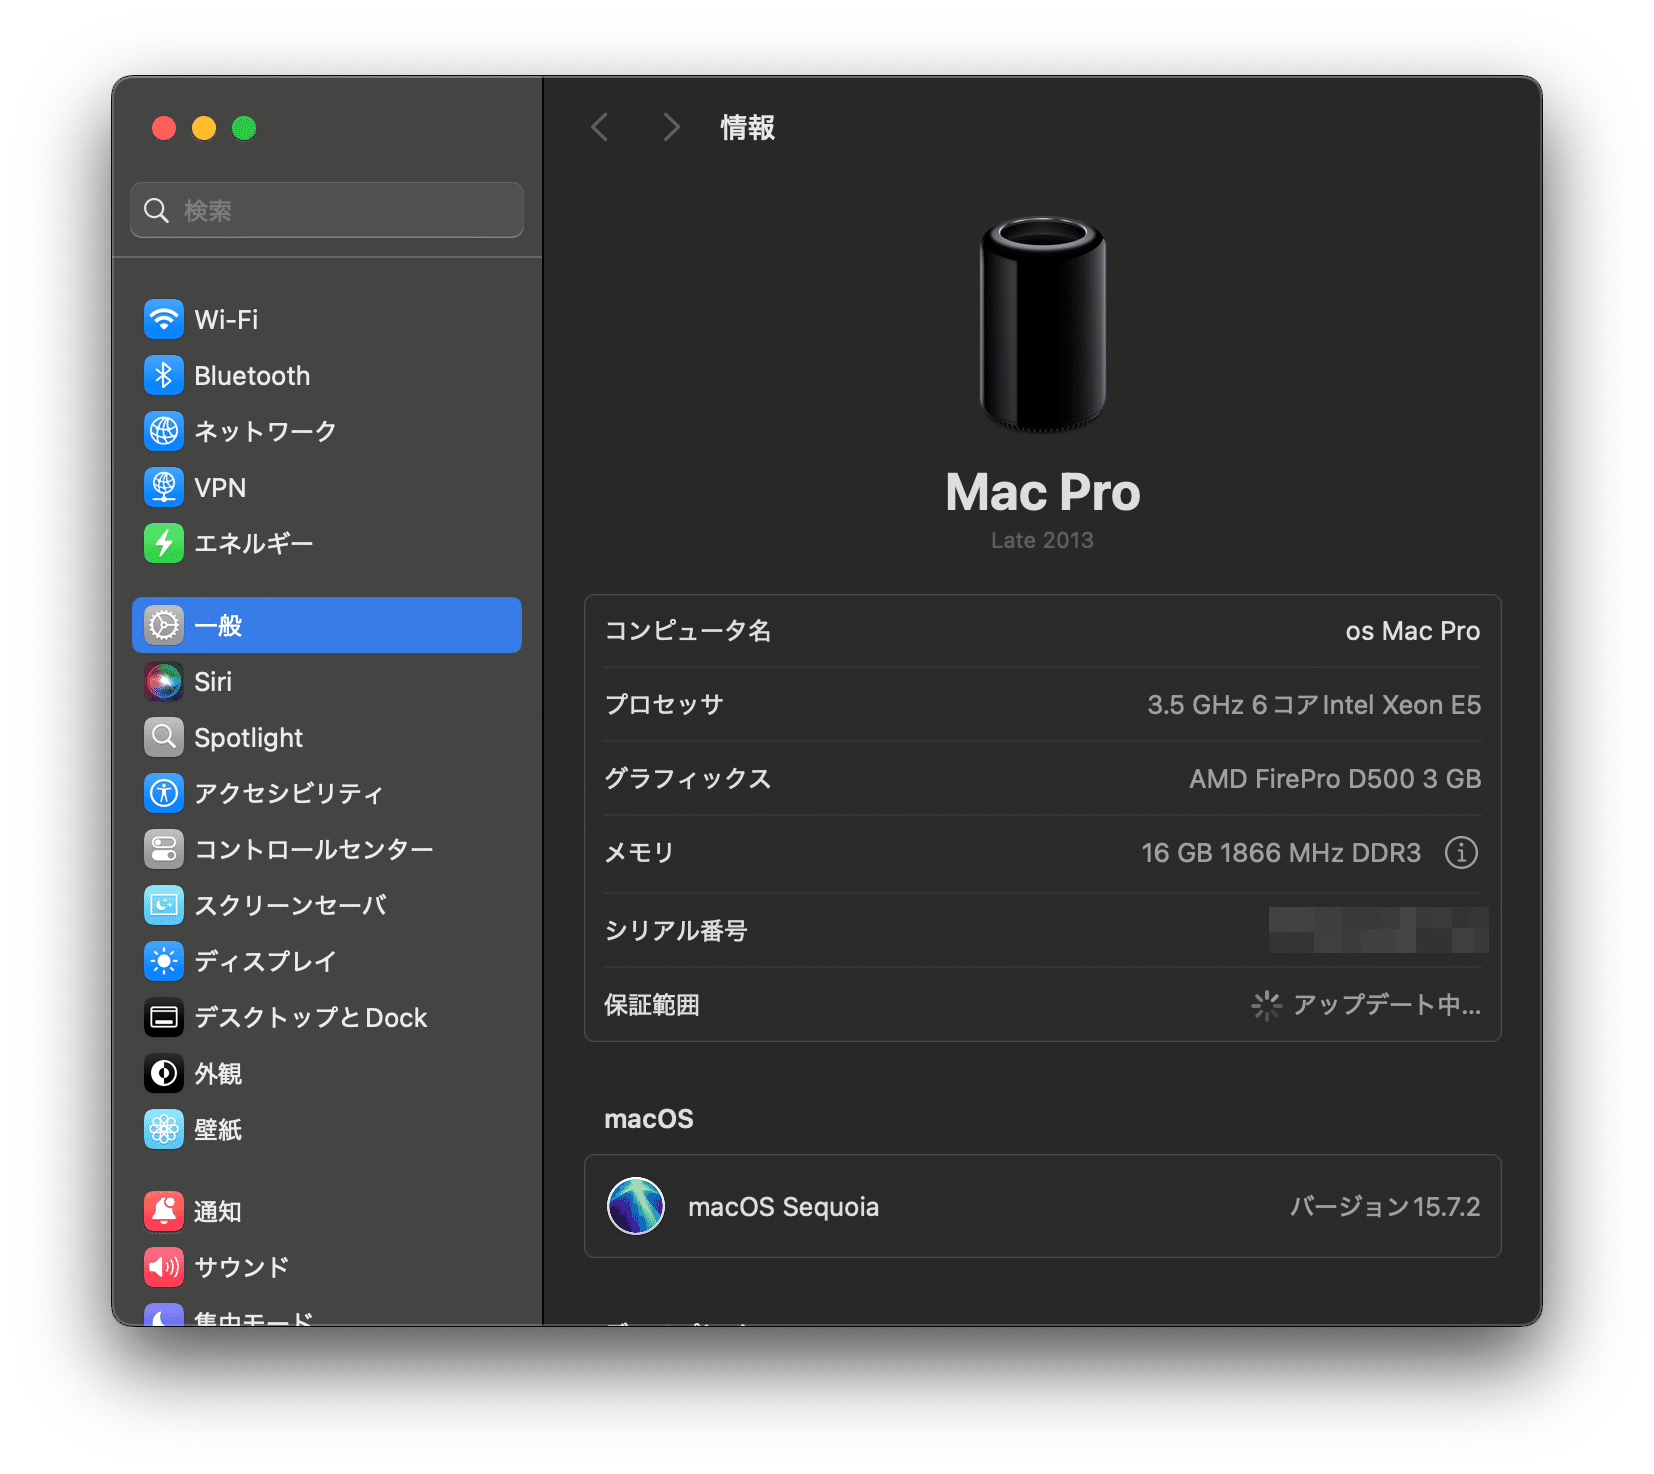Viewport: 1654px width, 1474px height.
Task: Open ディスプレイ settings
Action: tap(266, 961)
